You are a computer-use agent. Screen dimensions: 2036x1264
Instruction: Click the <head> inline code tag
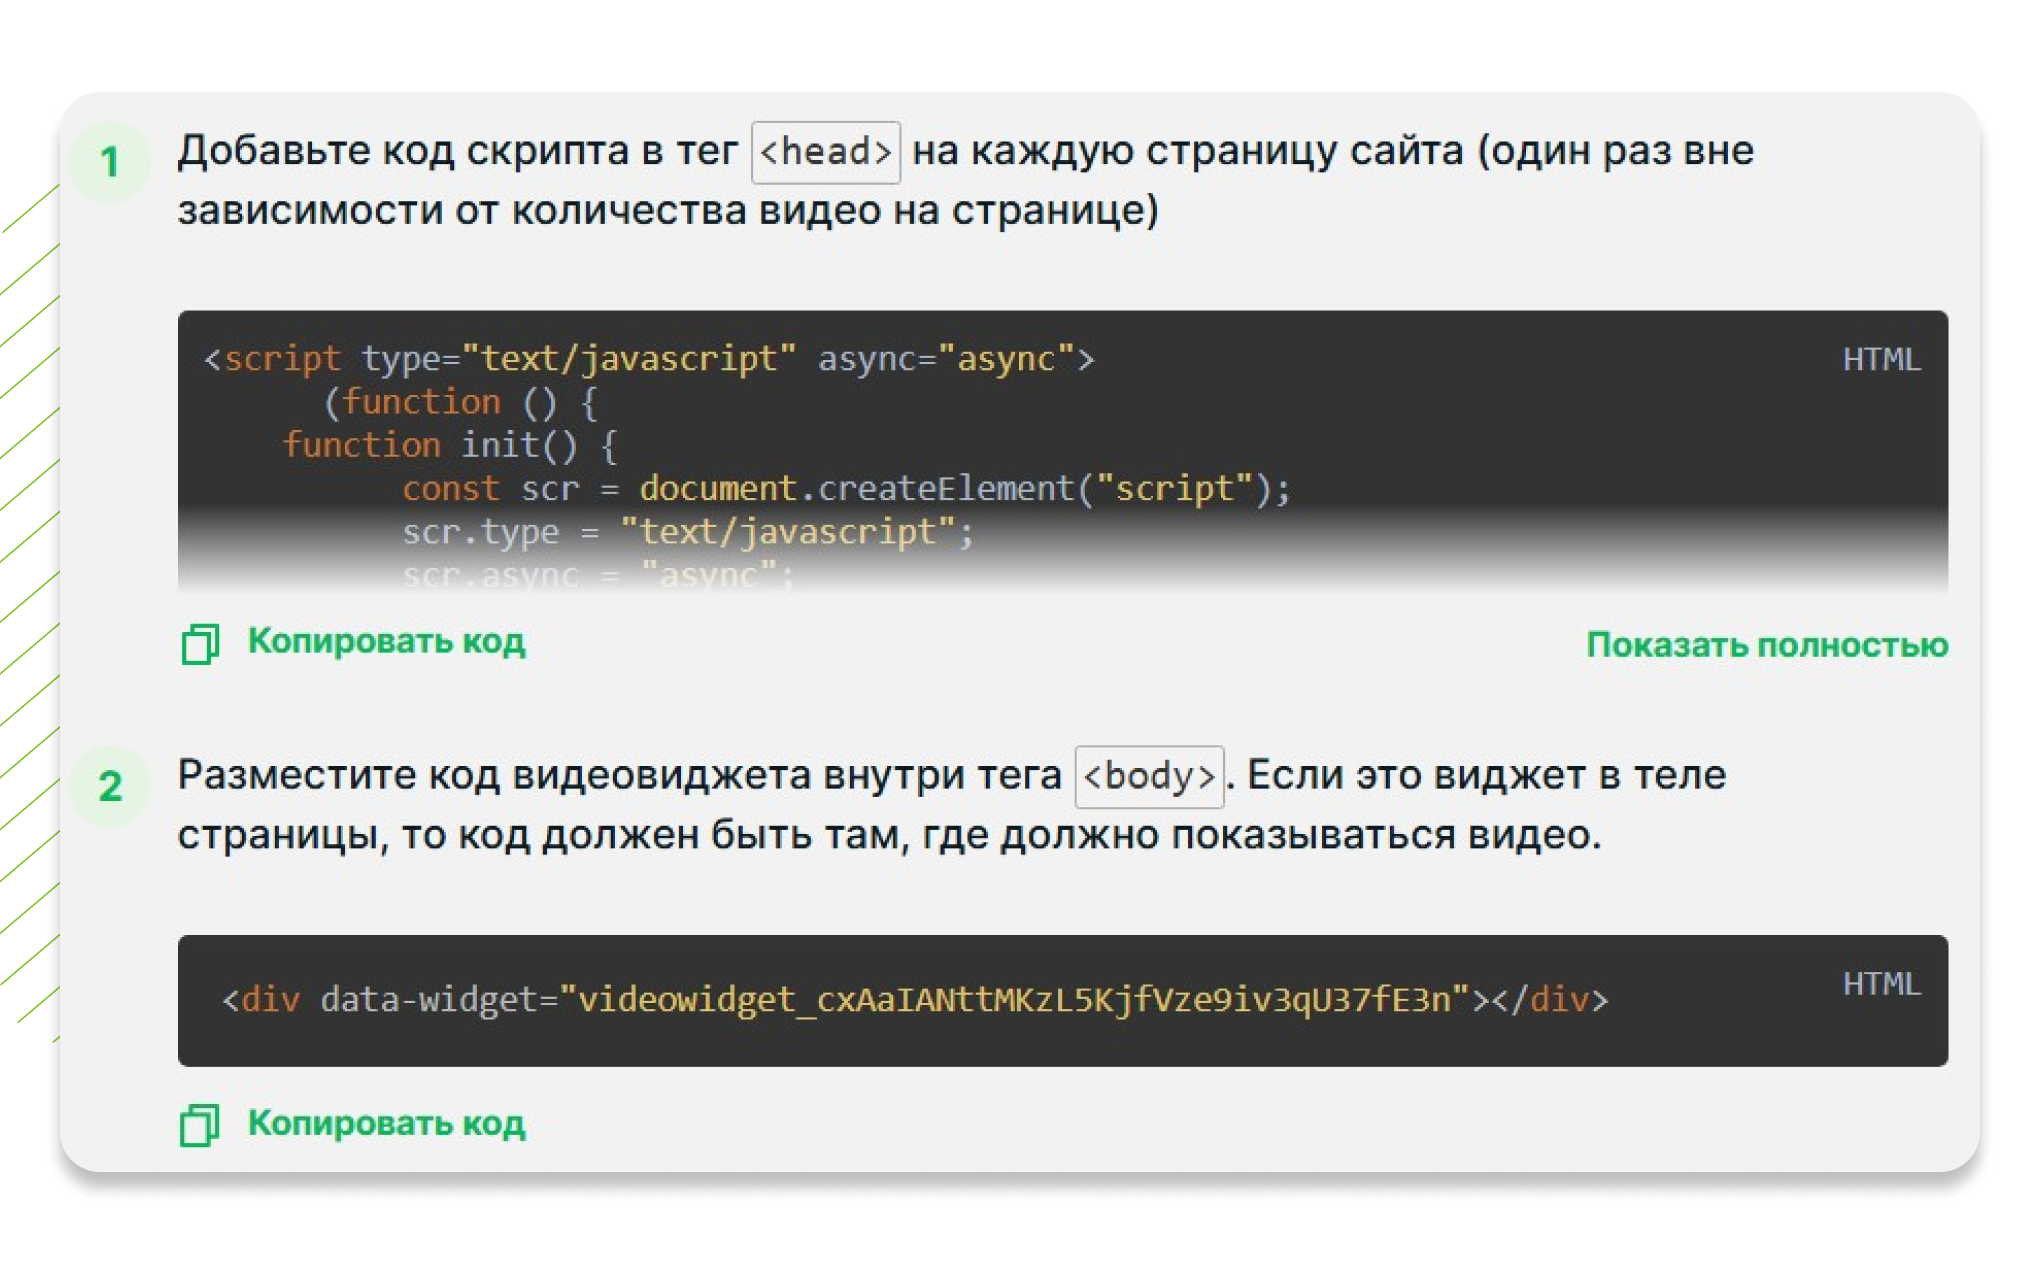[825, 152]
